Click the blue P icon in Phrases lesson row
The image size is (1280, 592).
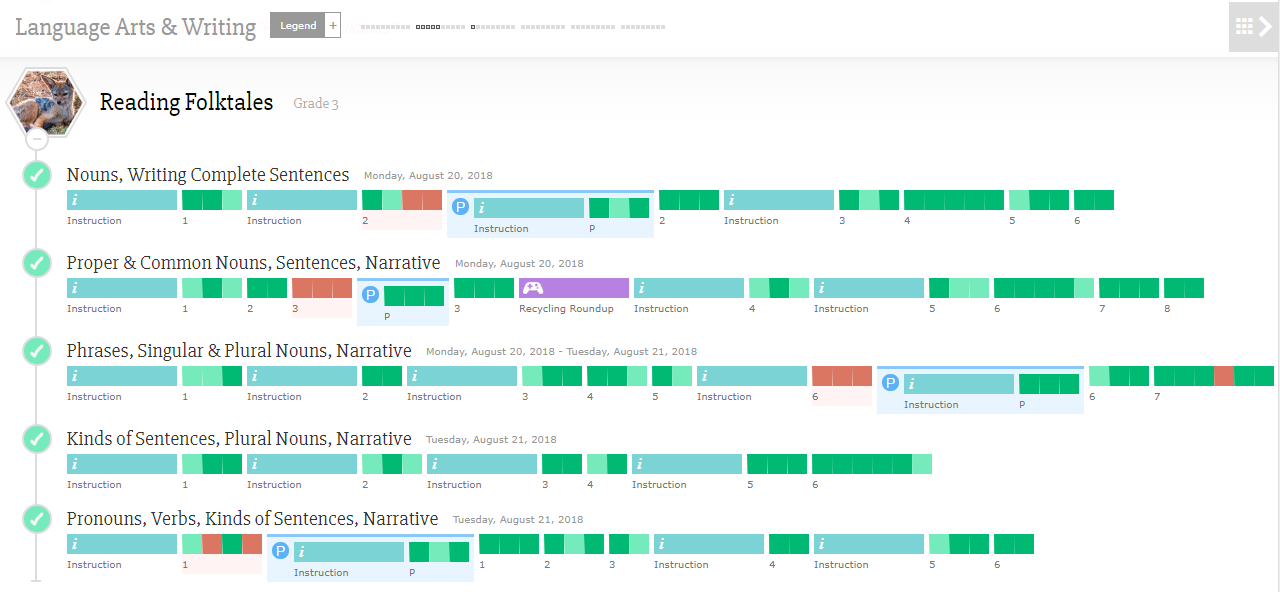click(890, 384)
